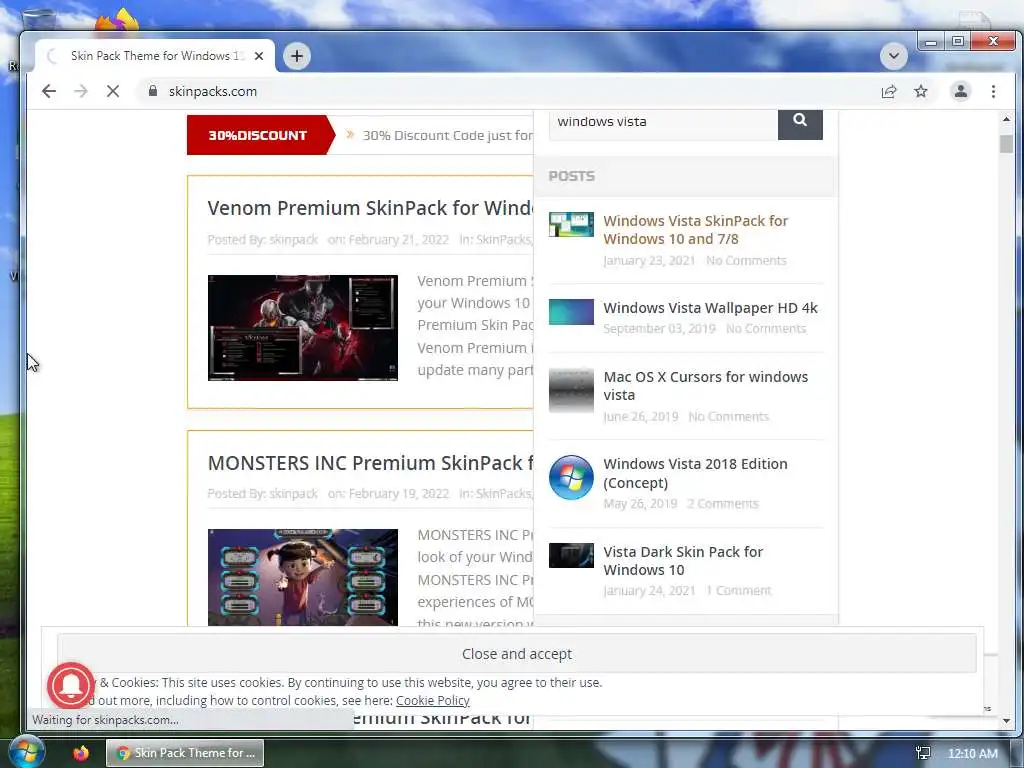Click the 30%DISCOUNT red banner

[x=260, y=135]
